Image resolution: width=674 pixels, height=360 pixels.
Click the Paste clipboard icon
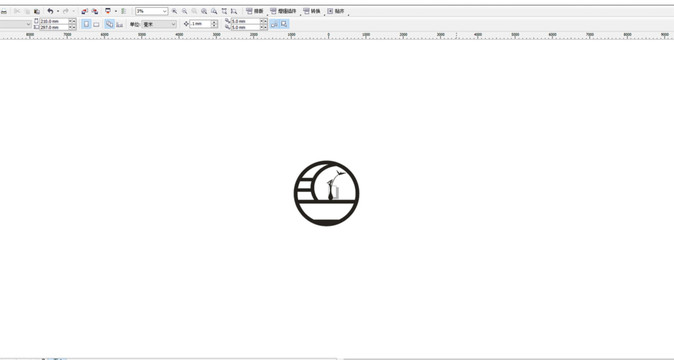(x=37, y=11)
